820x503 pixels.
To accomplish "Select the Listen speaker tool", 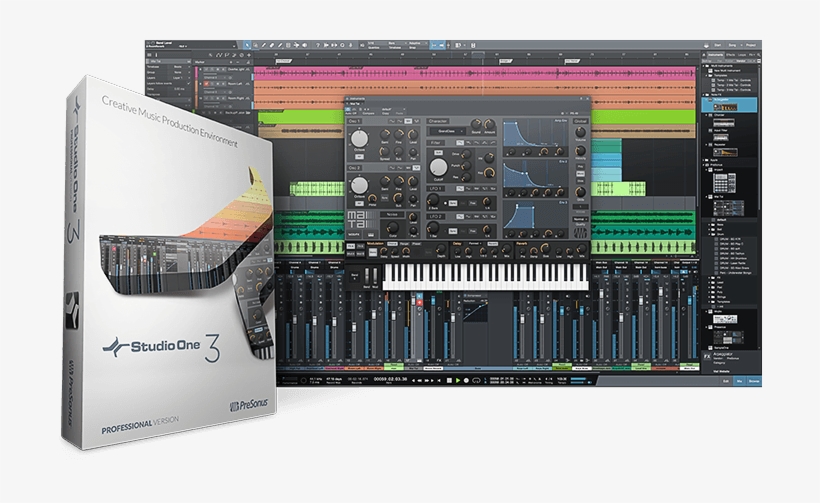I will [305, 45].
